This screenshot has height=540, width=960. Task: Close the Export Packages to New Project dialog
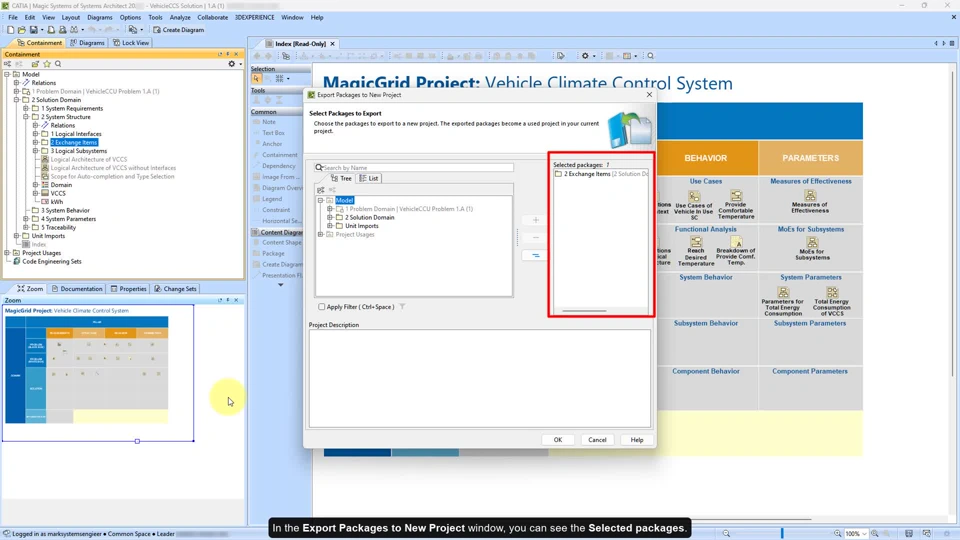coord(649,95)
